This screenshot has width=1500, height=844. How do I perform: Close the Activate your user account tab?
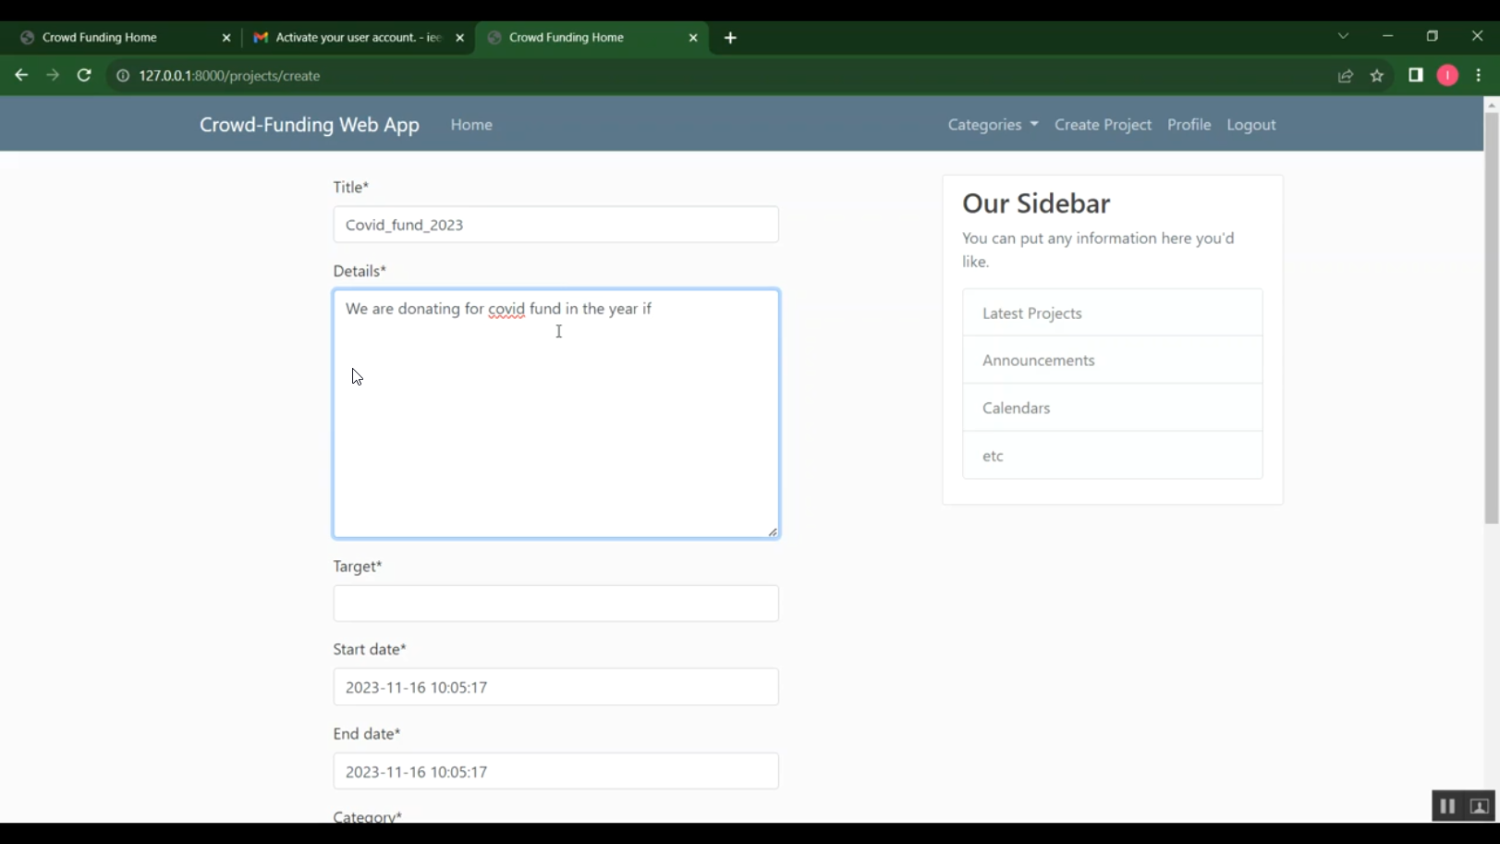(460, 38)
